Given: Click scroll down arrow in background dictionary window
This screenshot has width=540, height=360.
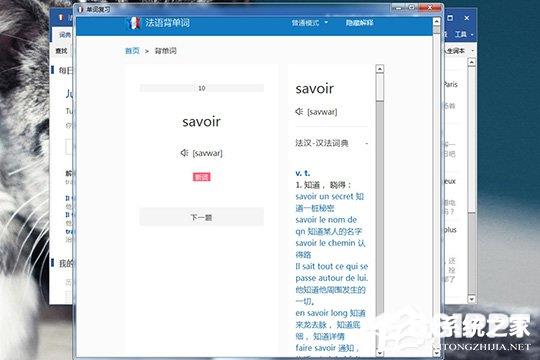Looking at the screenshot, I should pos(471,299).
